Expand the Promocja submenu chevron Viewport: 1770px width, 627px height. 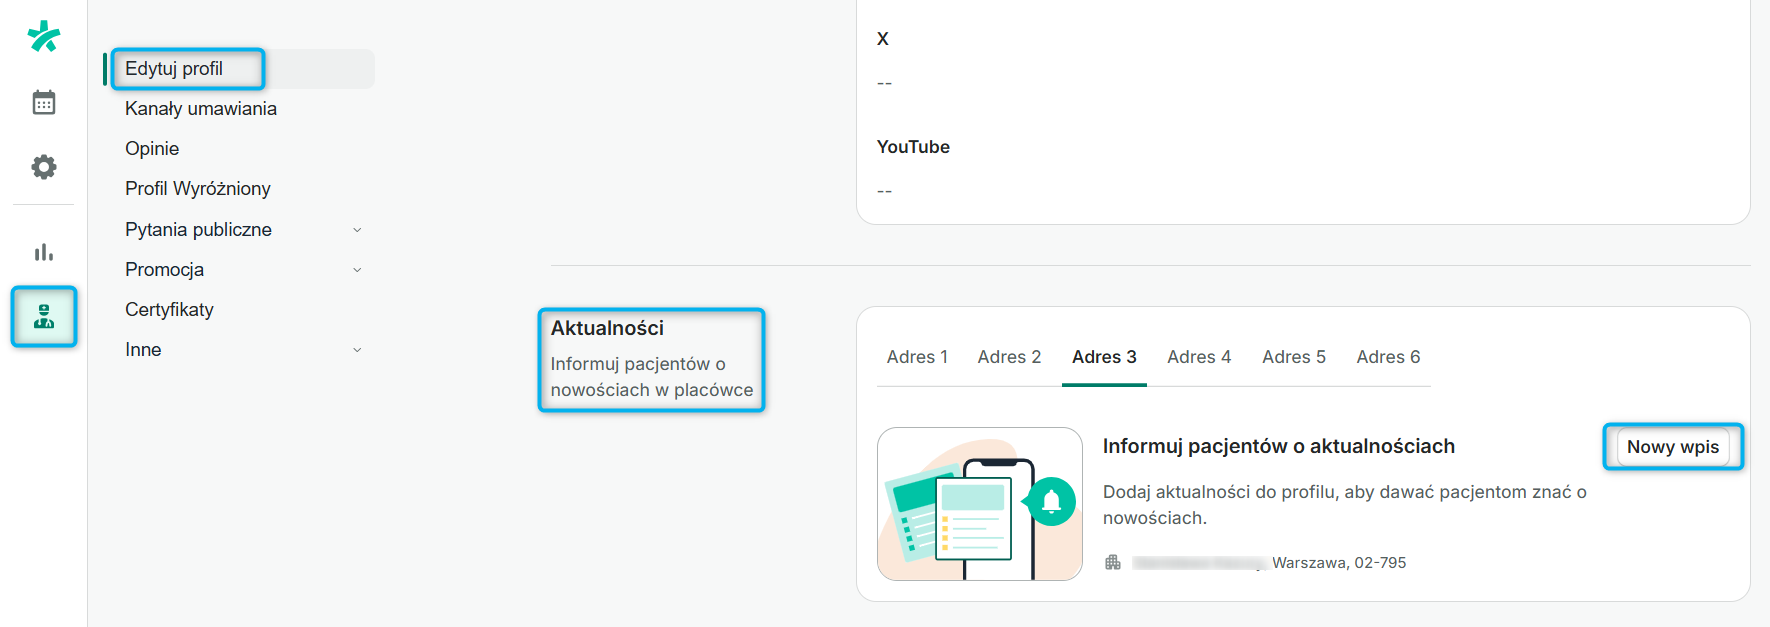pyautogui.click(x=357, y=270)
